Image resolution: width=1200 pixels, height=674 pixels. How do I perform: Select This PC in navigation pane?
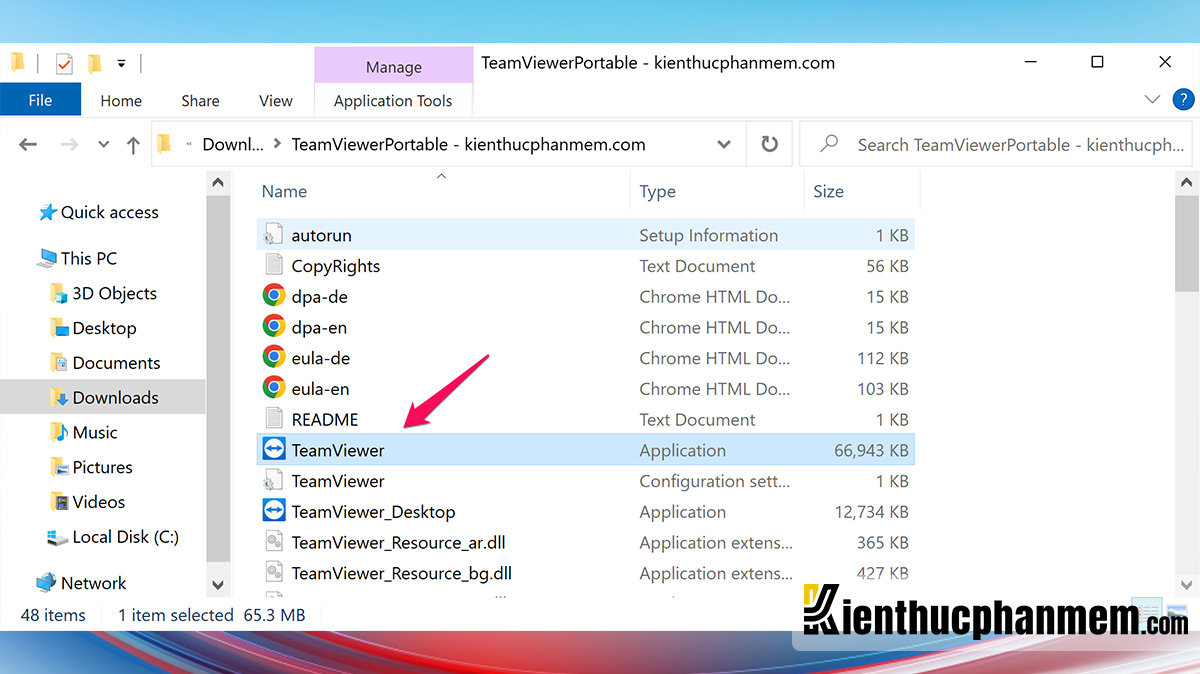pyautogui.click(x=88, y=258)
